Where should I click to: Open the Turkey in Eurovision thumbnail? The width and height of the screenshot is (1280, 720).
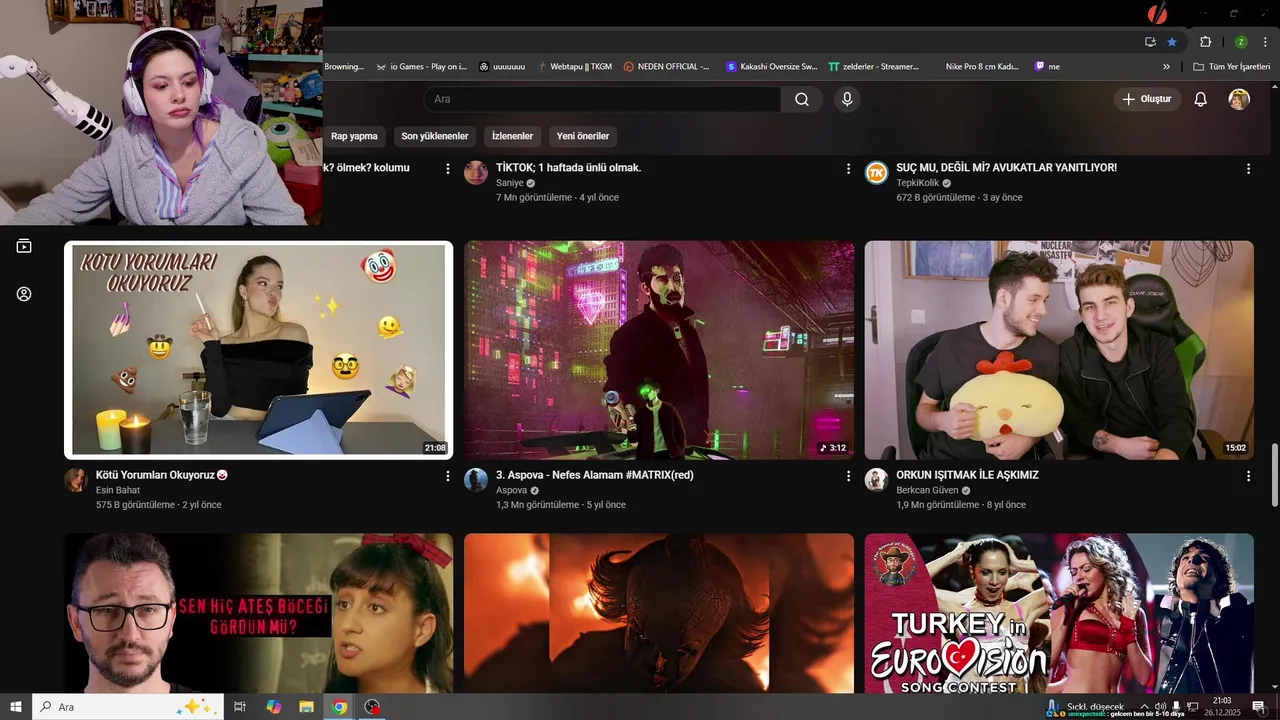coord(1059,613)
